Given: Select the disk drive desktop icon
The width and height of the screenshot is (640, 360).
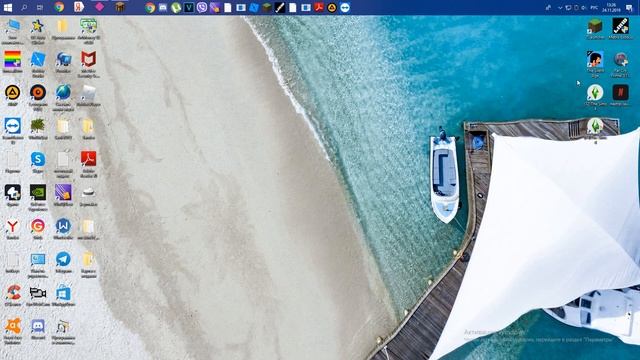Looking at the screenshot, I should tap(88, 195).
